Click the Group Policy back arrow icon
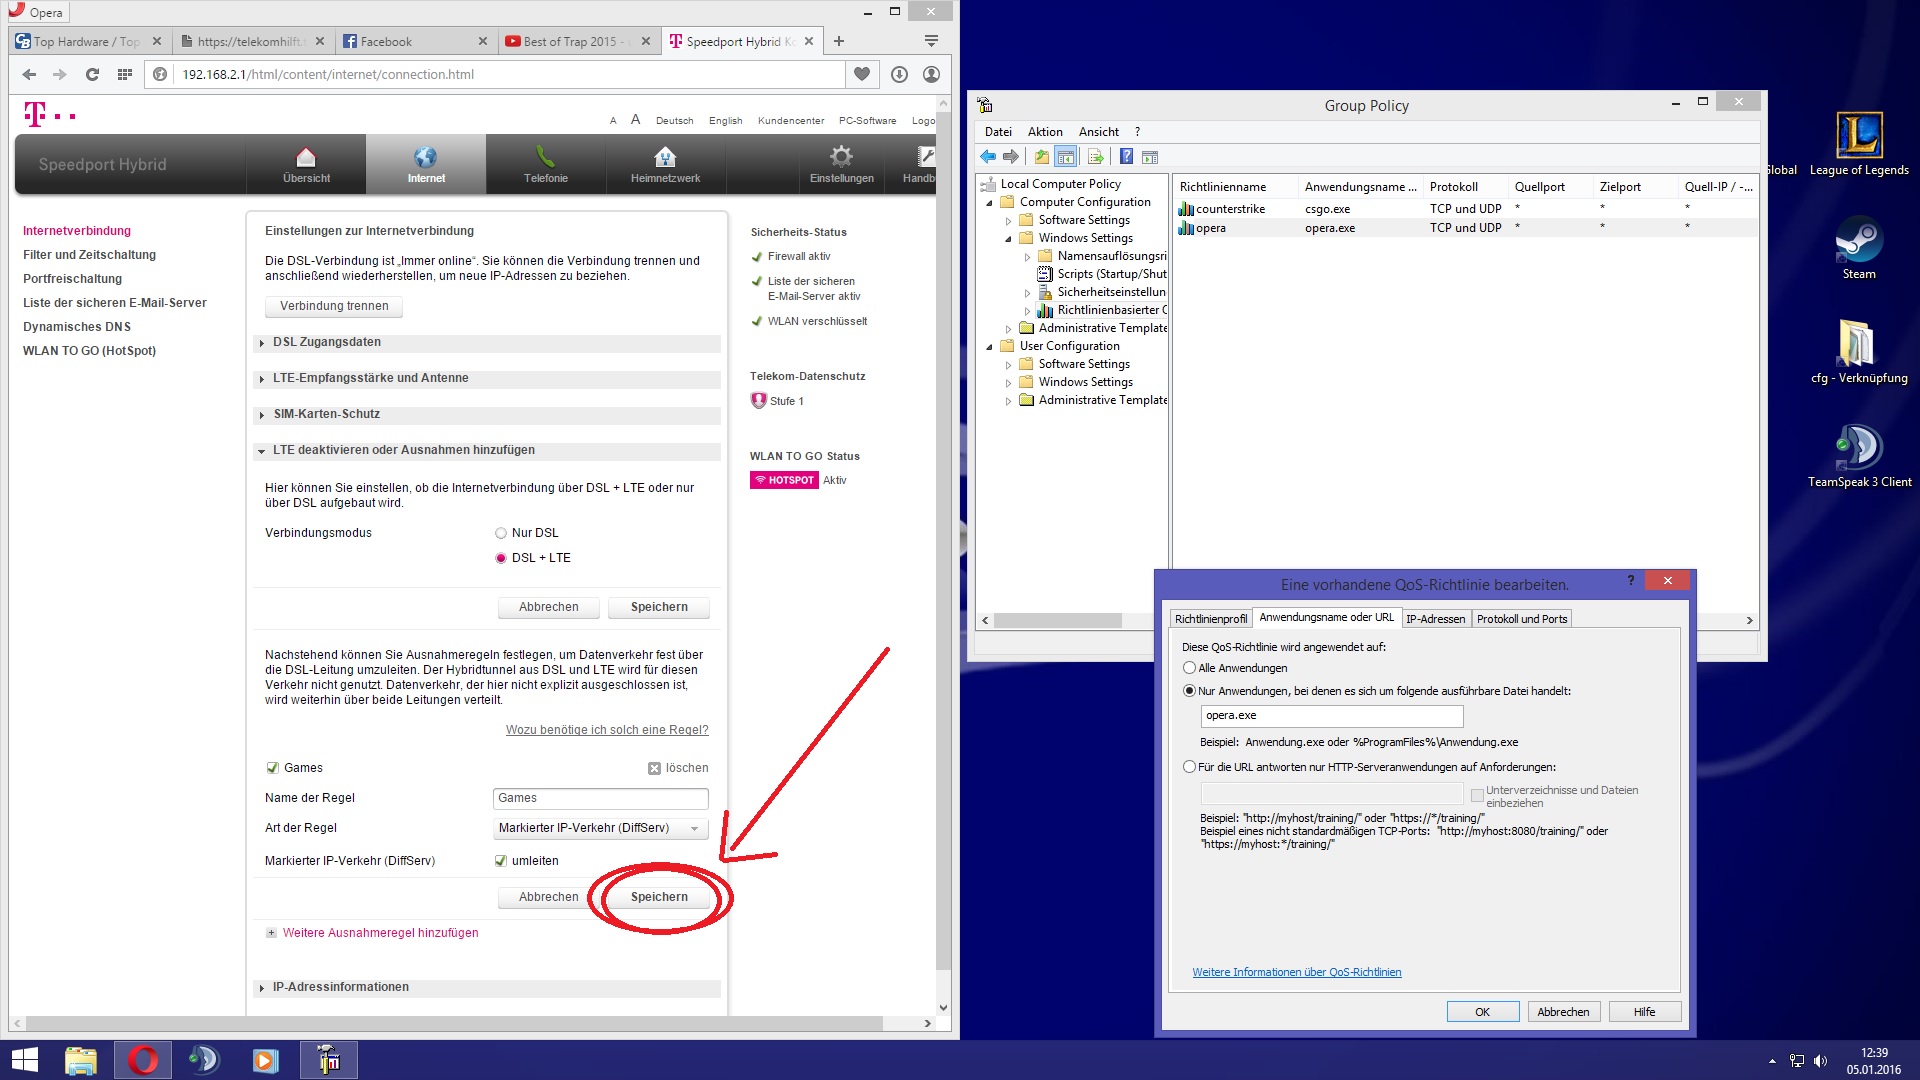 click(988, 157)
